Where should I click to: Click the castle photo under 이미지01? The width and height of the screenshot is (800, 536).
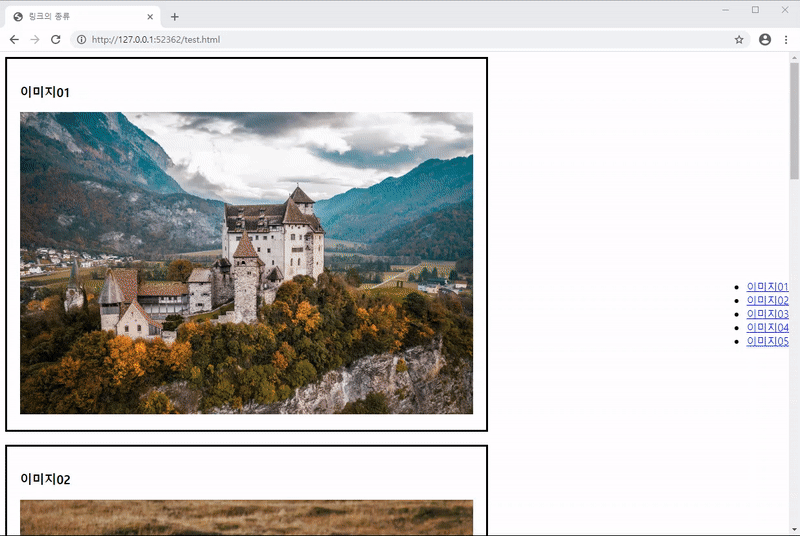tap(246, 263)
